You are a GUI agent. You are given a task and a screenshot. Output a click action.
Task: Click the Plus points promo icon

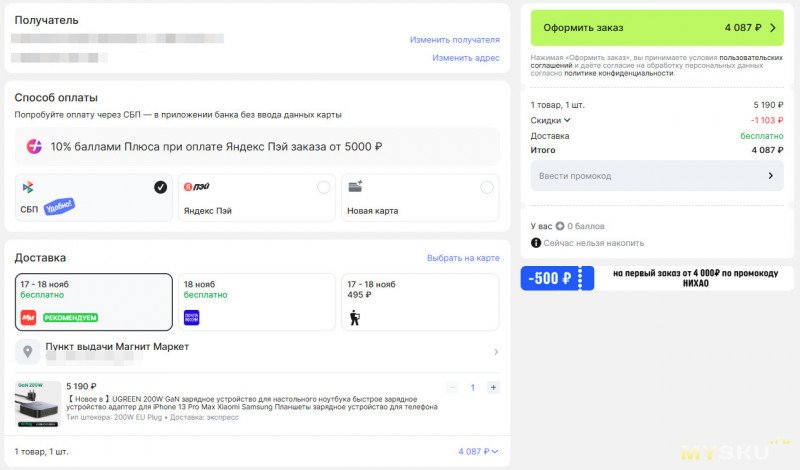(35, 146)
